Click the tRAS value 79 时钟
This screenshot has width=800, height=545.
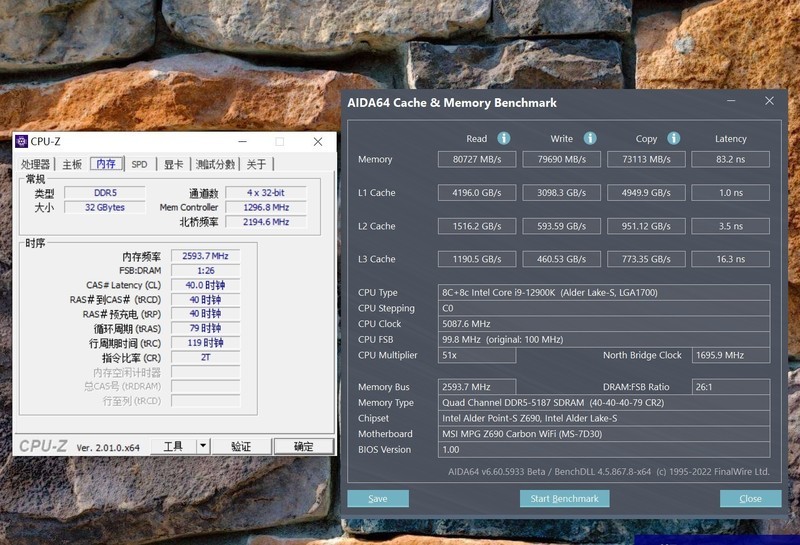click(206, 328)
